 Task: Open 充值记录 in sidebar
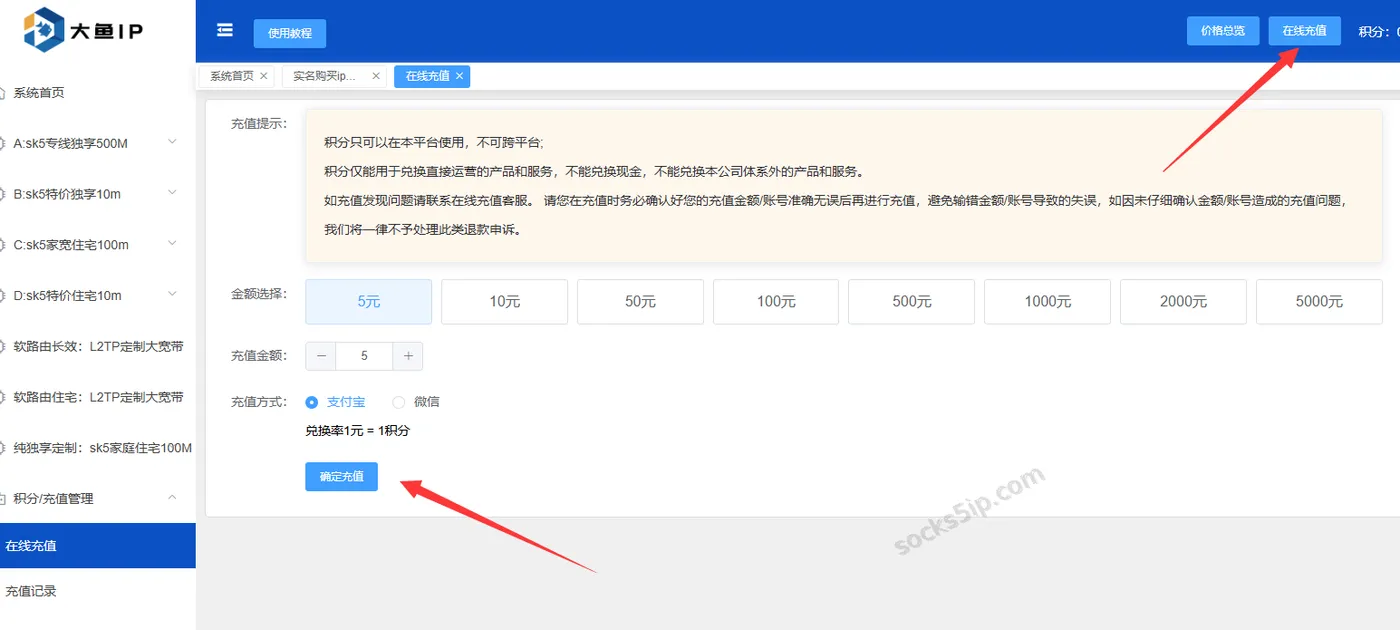(97, 591)
